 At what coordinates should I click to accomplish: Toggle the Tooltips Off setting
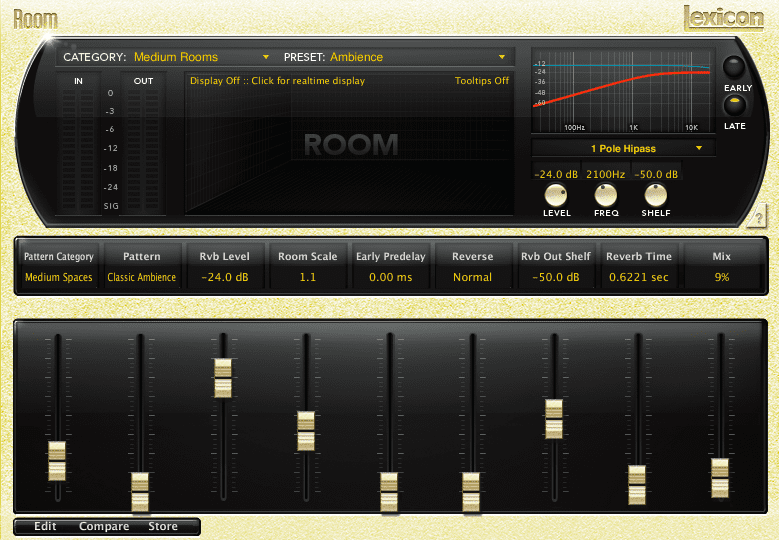pyautogui.click(x=481, y=81)
